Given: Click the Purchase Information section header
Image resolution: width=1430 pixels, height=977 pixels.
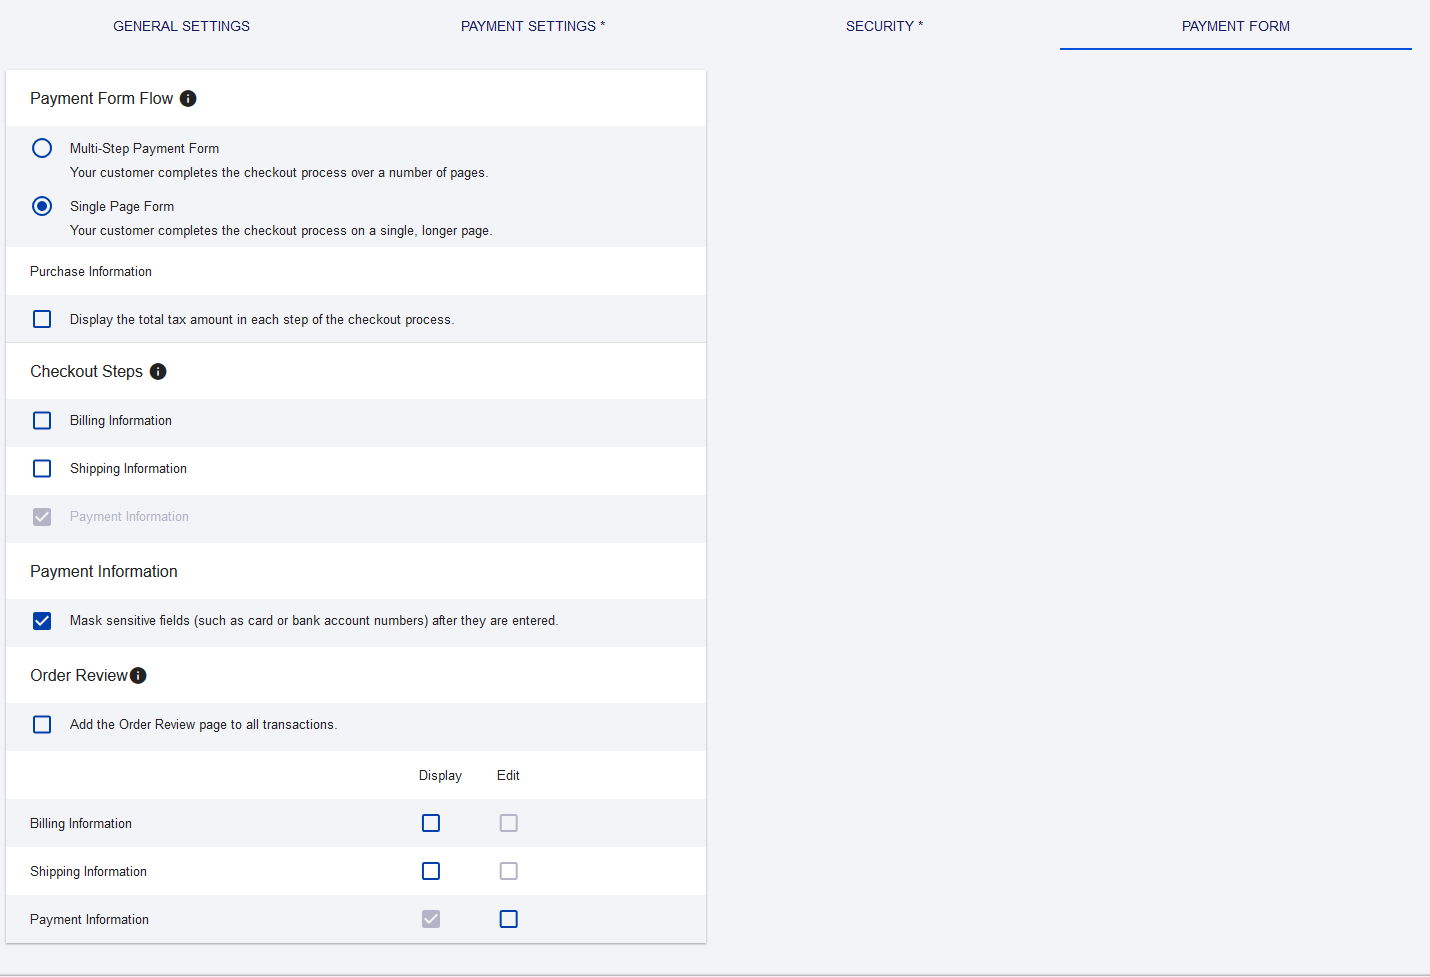Looking at the screenshot, I should coord(91,271).
